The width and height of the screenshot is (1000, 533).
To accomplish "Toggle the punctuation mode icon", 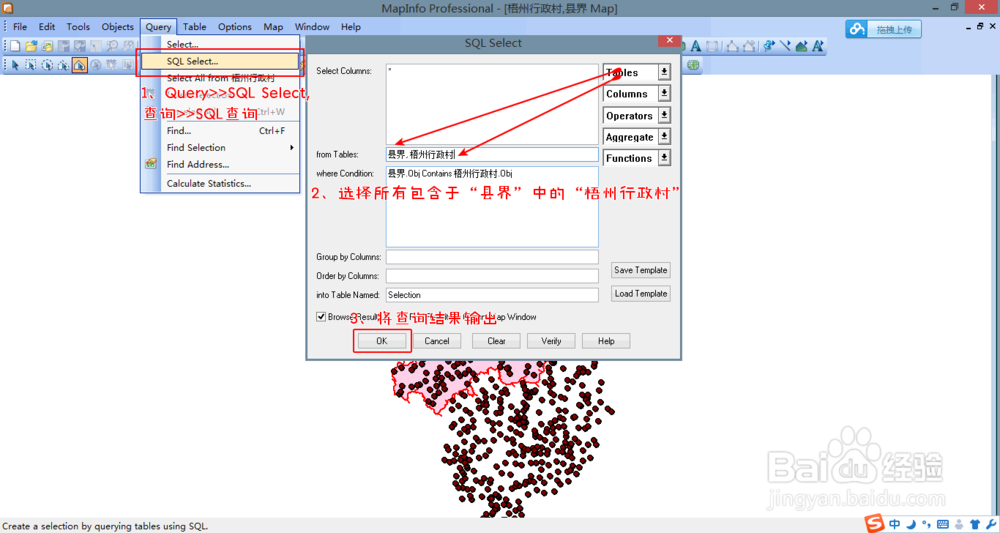I will point(927,524).
